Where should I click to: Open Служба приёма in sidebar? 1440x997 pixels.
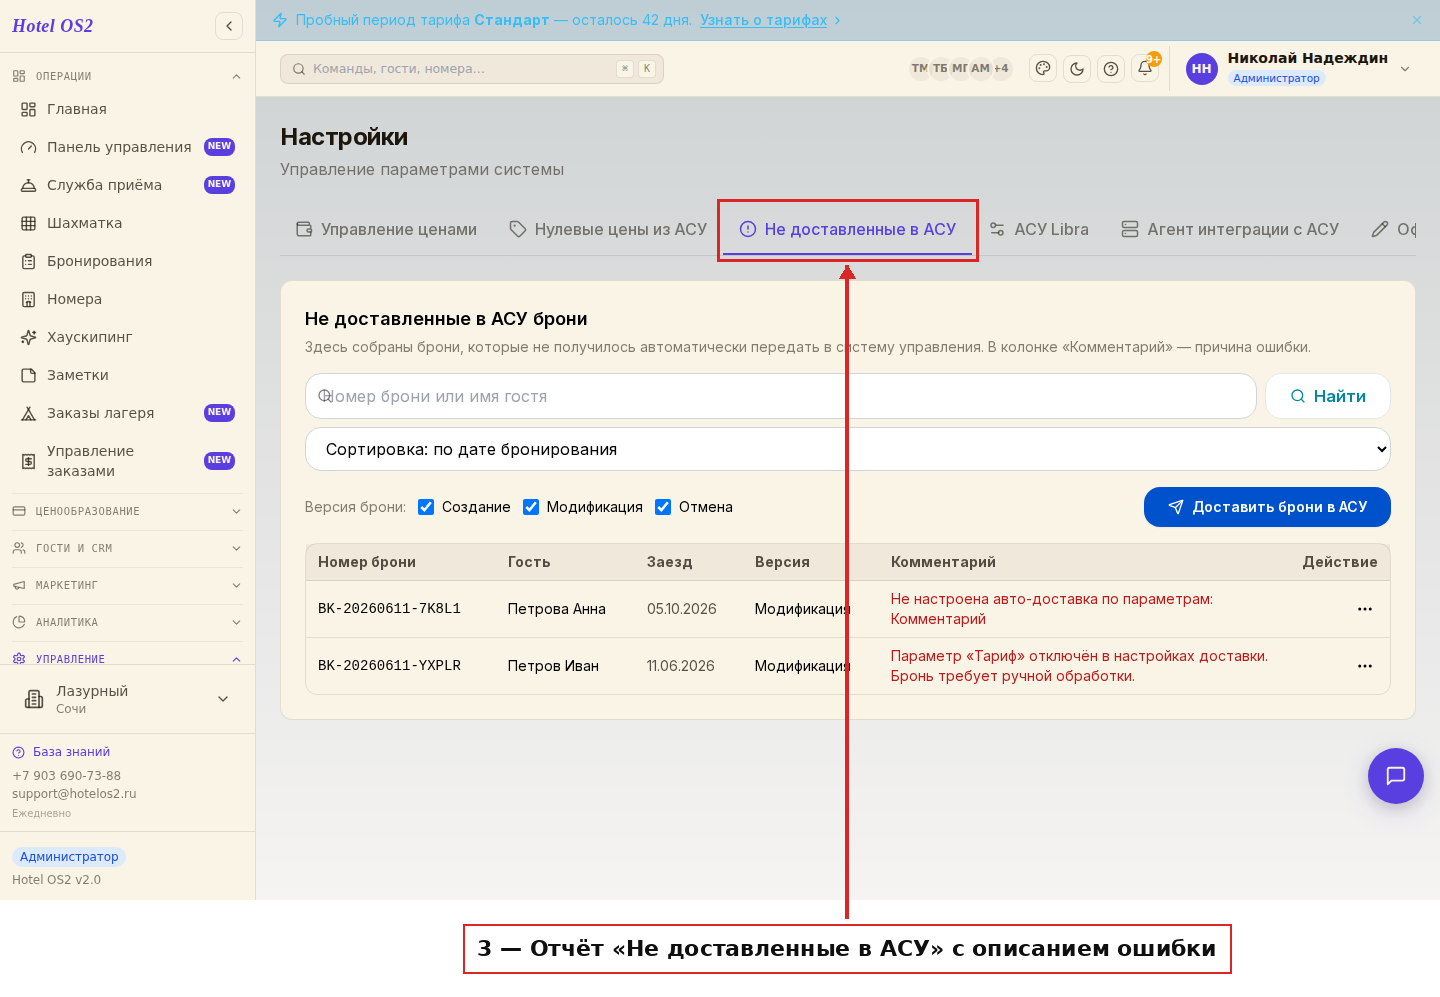tap(128, 185)
